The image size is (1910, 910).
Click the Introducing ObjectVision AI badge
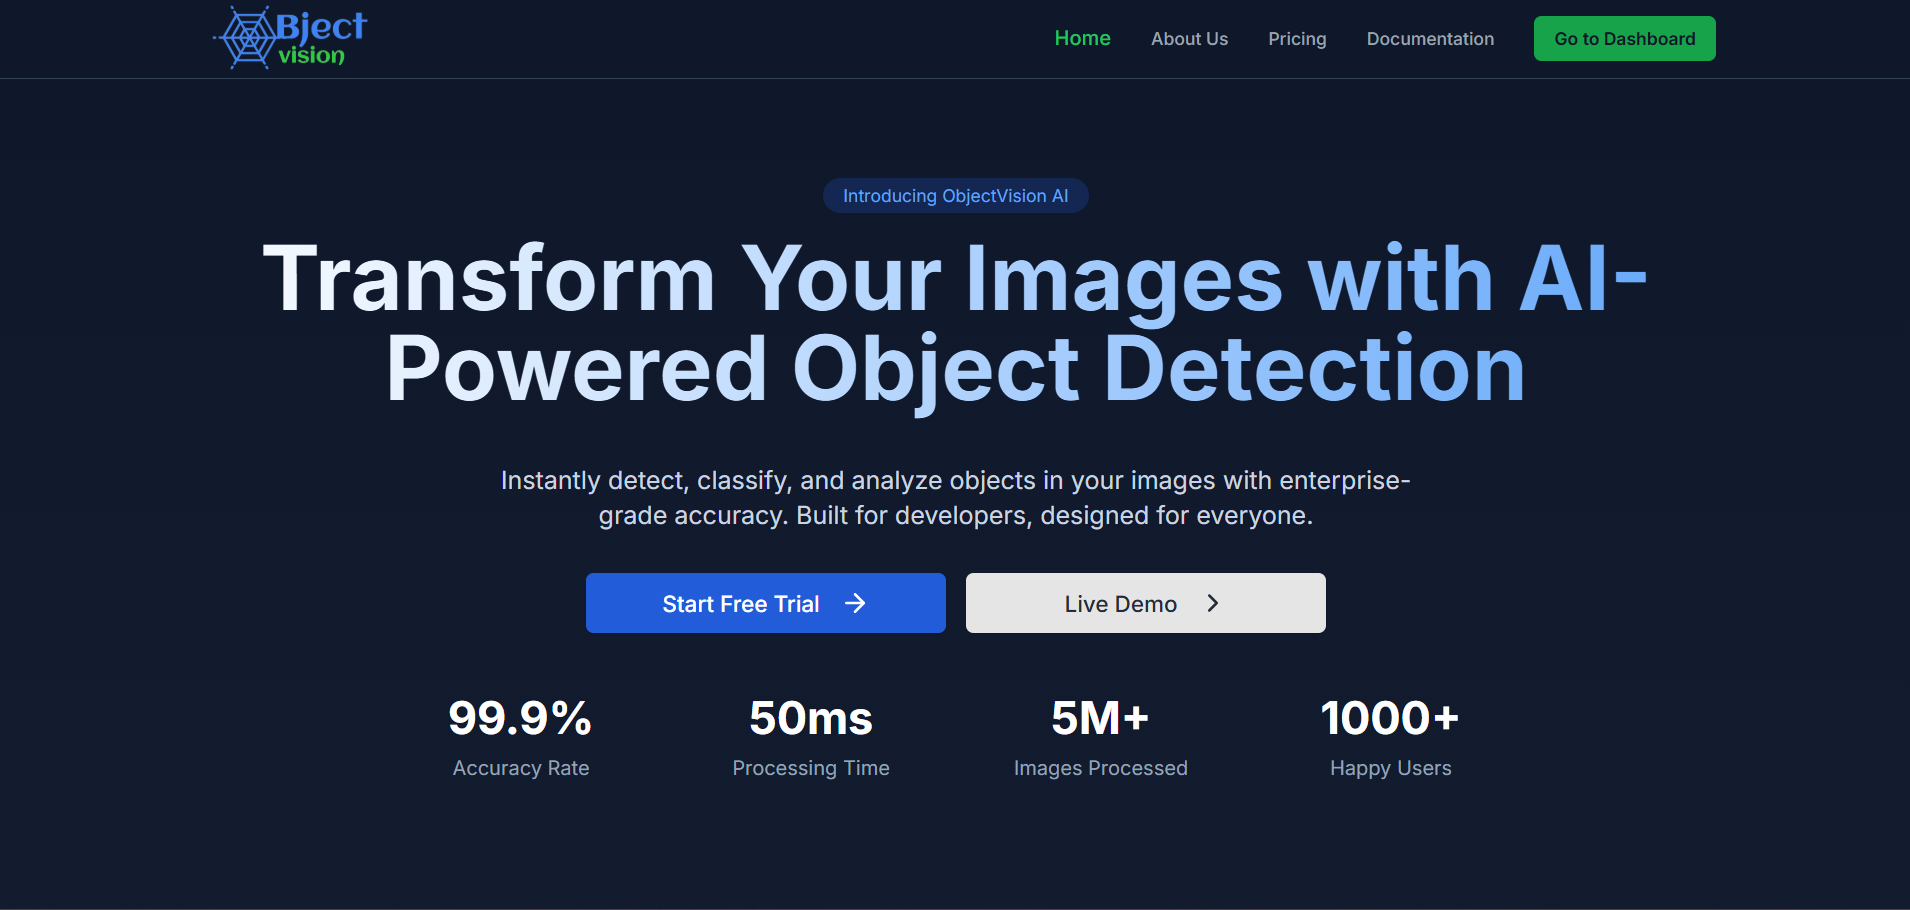[955, 196]
